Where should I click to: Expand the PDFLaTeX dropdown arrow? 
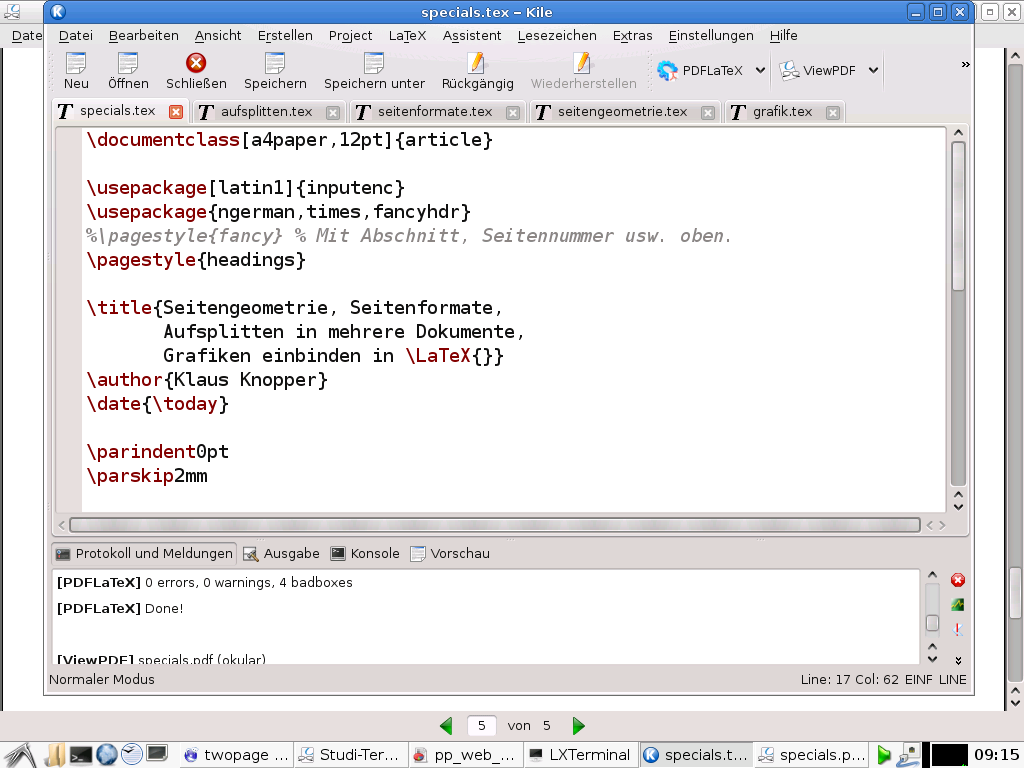(760, 70)
